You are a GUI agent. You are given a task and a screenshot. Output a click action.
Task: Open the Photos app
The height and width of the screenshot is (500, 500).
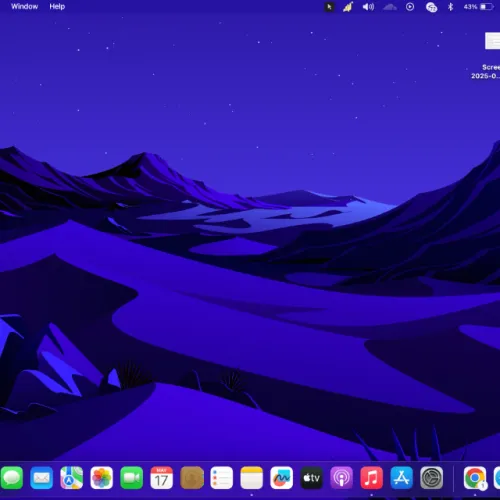101,478
